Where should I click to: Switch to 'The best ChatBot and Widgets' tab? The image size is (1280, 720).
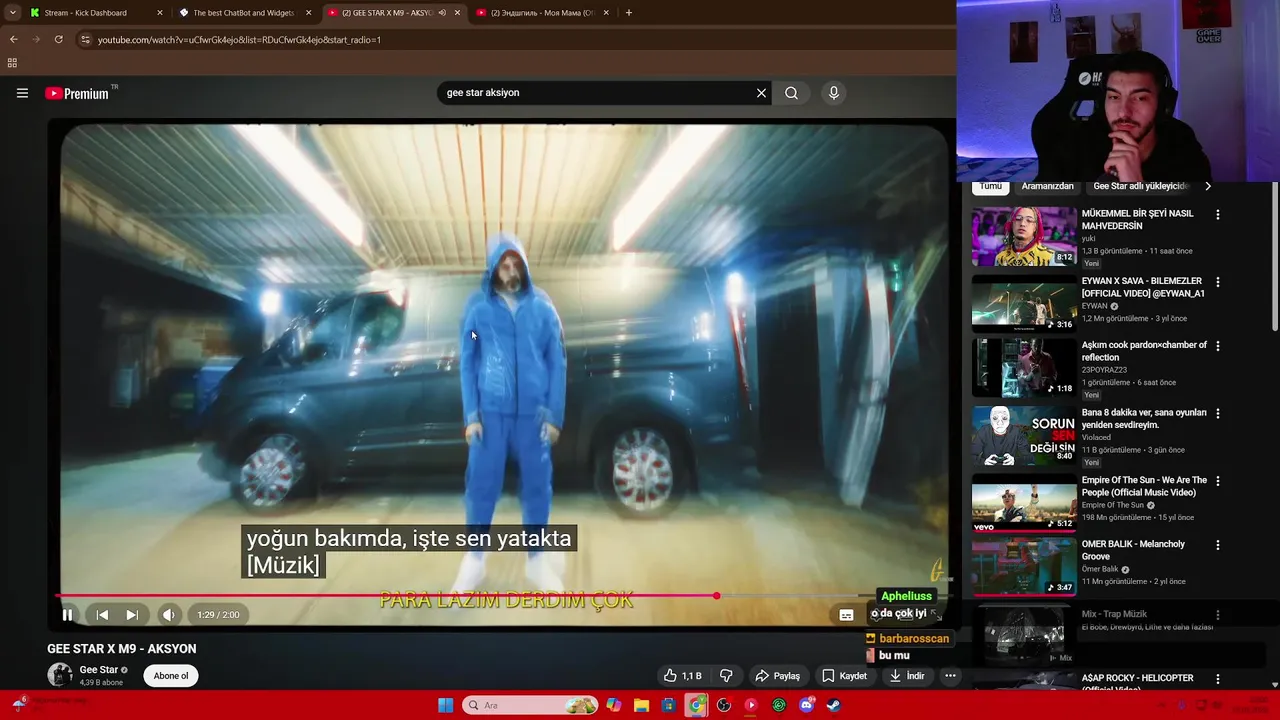pos(243,13)
